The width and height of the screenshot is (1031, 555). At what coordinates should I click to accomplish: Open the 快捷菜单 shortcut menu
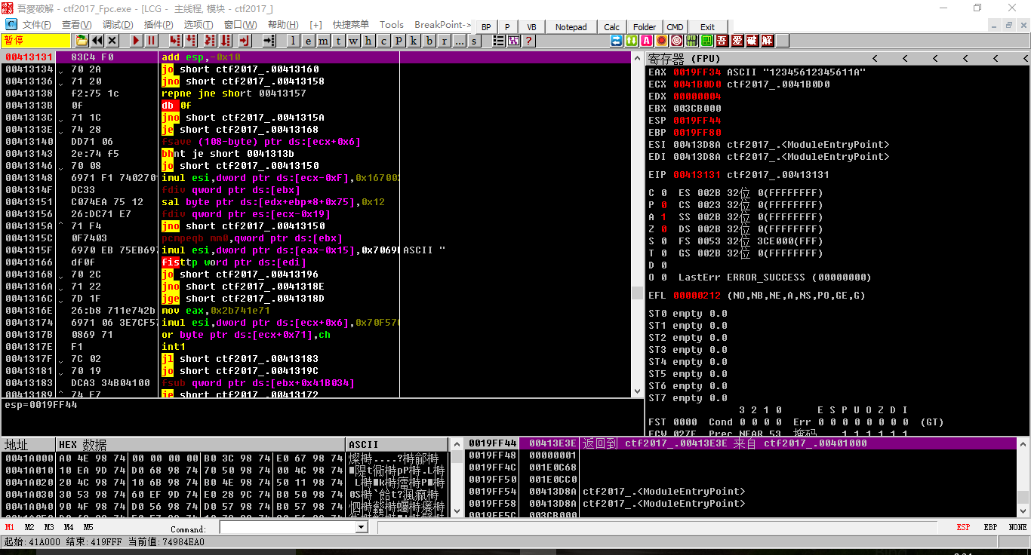point(350,25)
